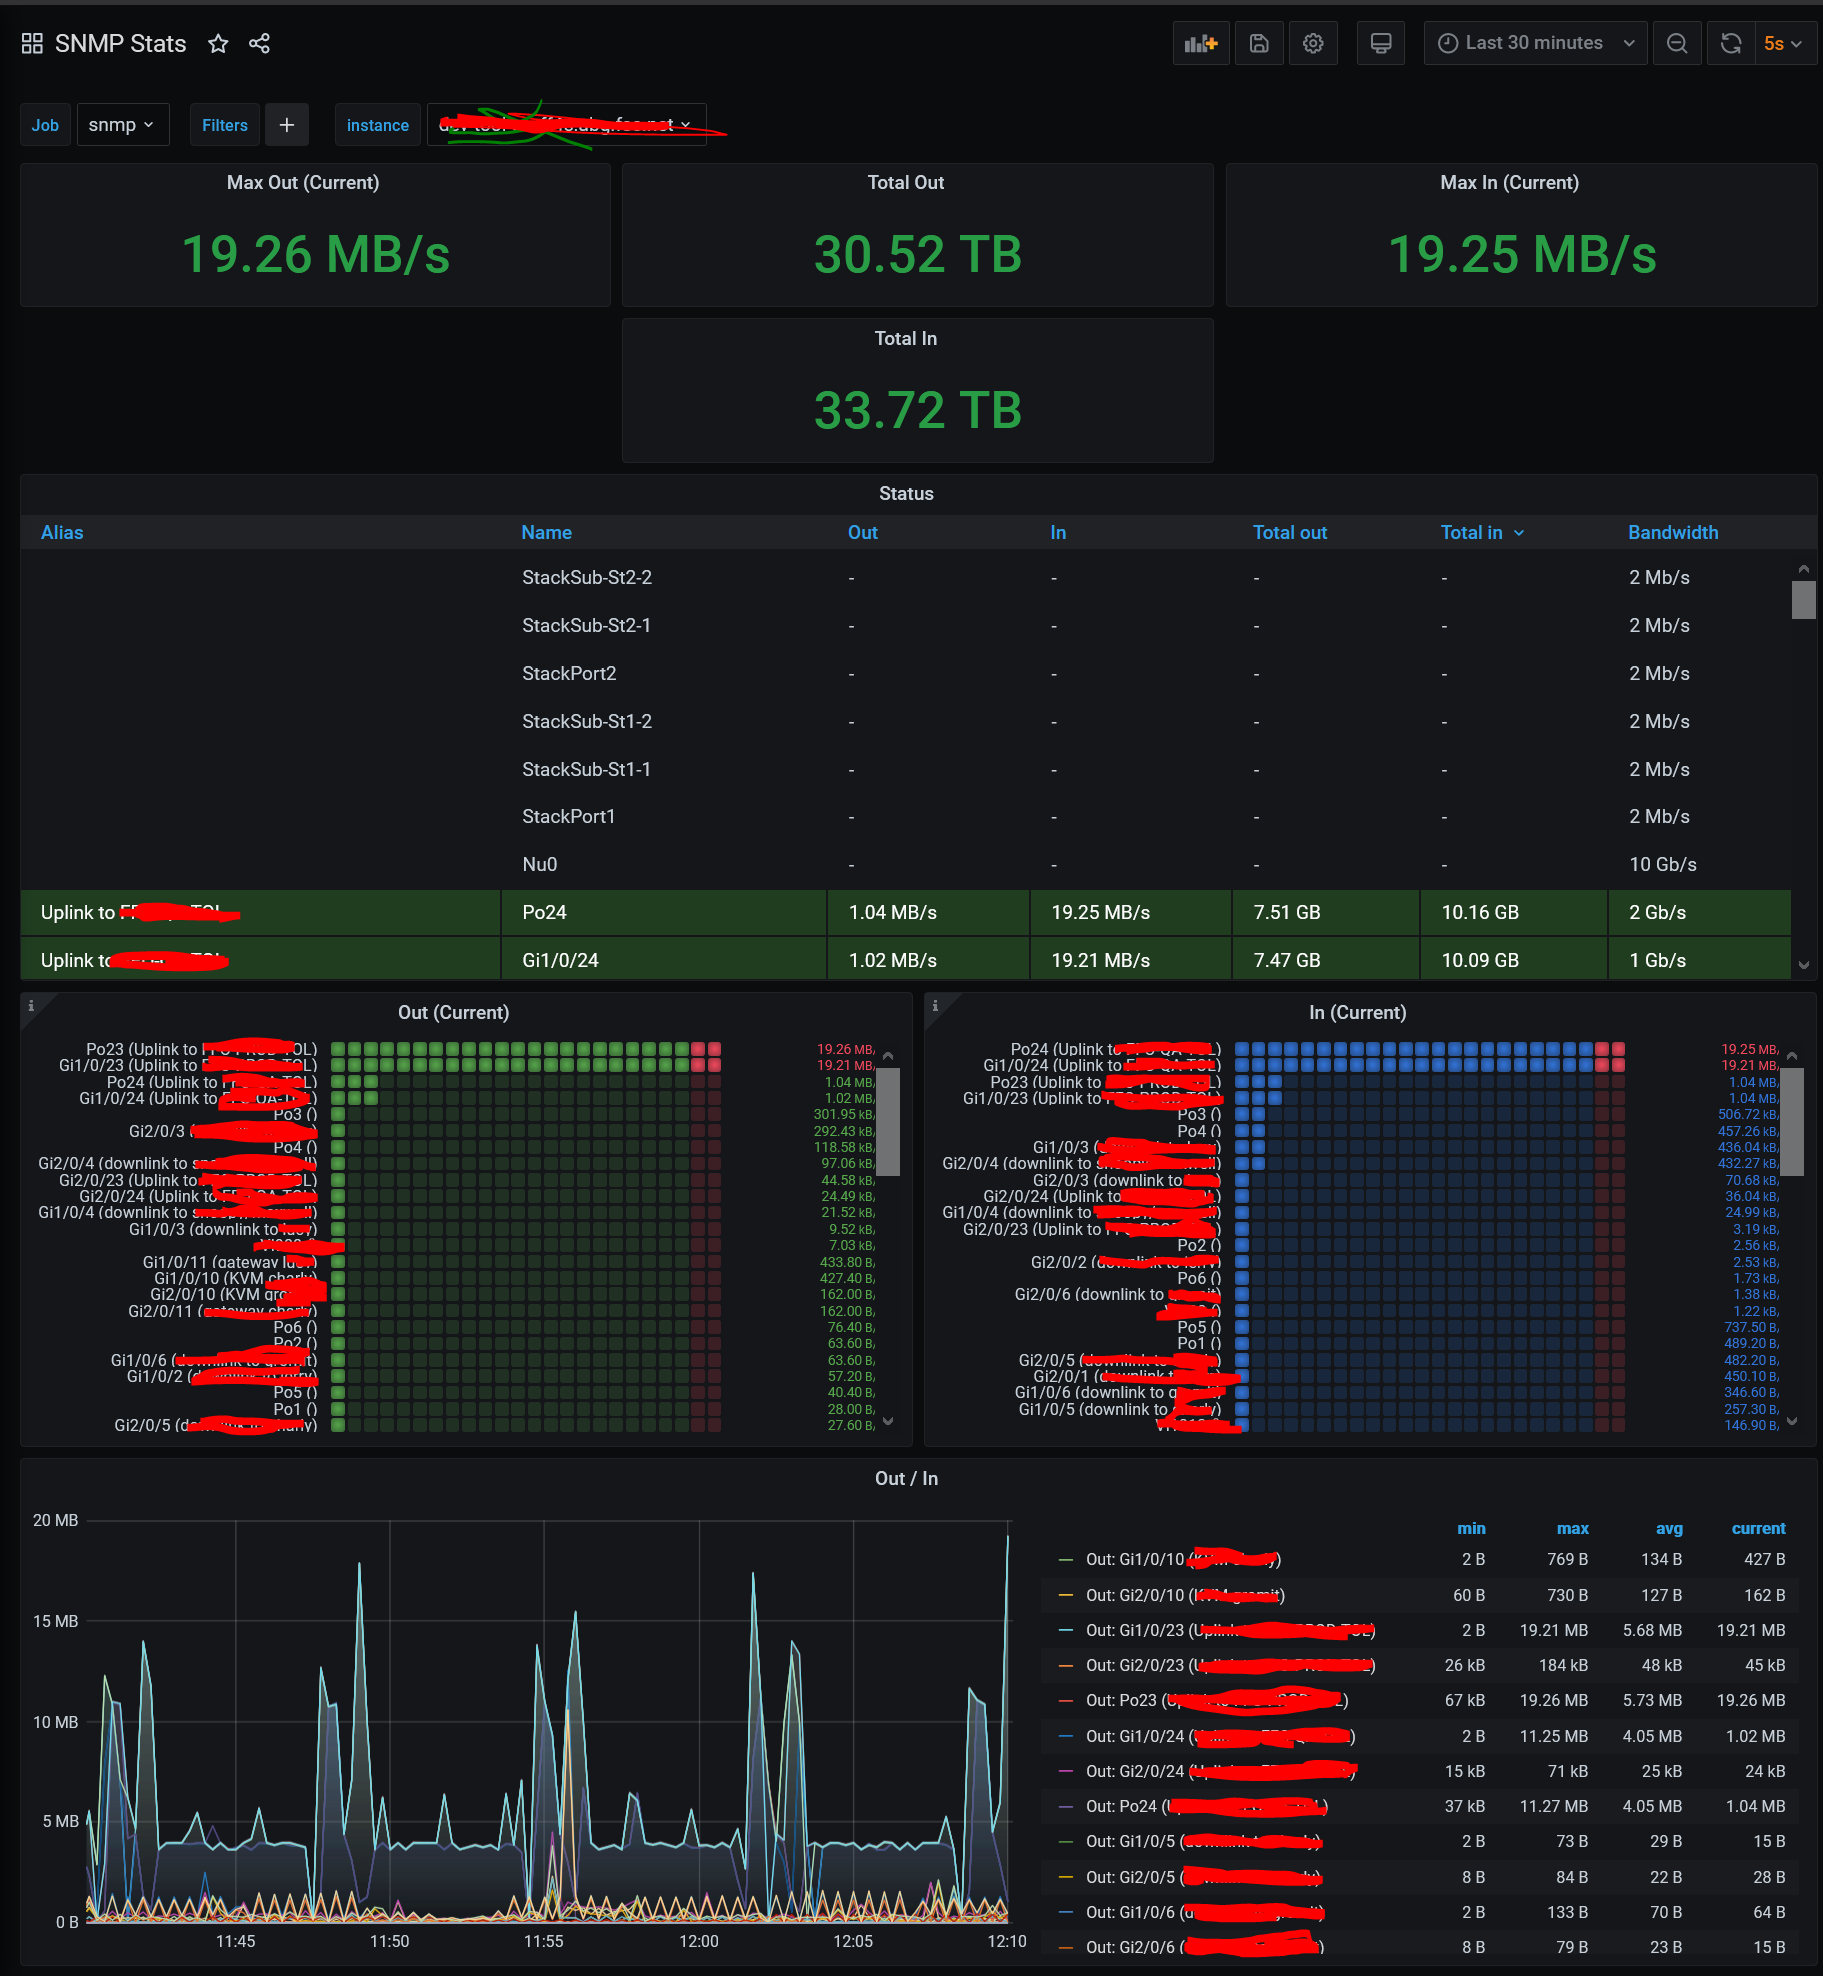Click the share dashboard icon
Image resolution: width=1823 pixels, height=1976 pixels.
259,43
